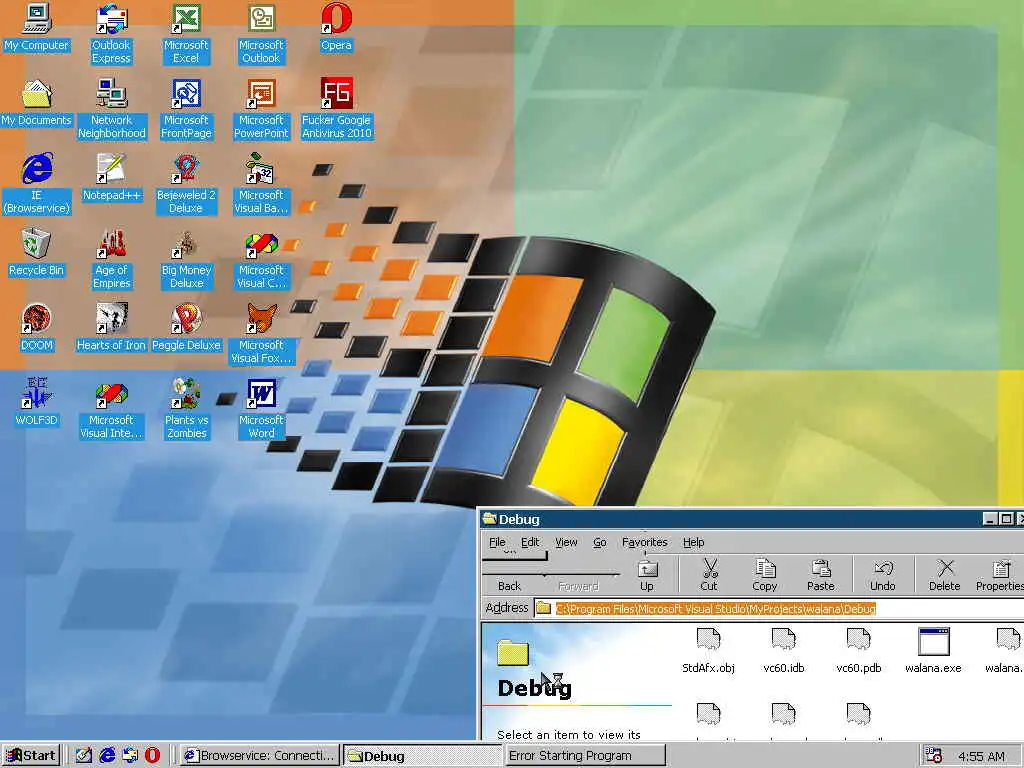Switch to Error Starting Program taskbar button
Viewport: 1024px width, 768px height.
tap(585, 756)
